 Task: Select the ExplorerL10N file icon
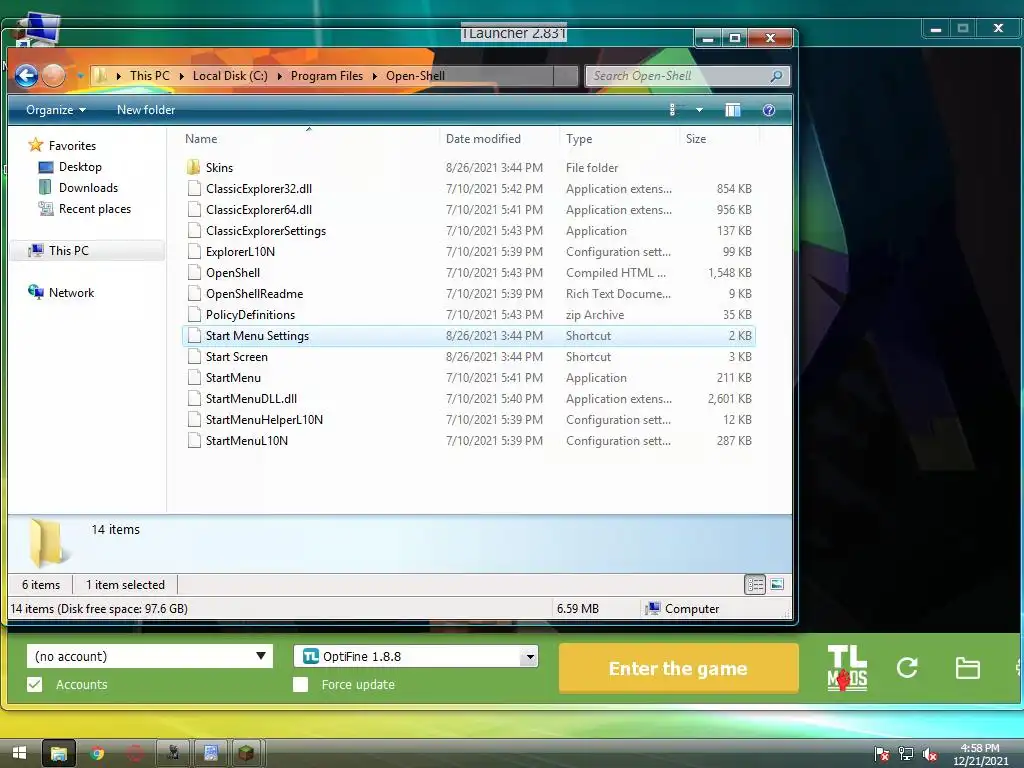[x=194, y=251]
